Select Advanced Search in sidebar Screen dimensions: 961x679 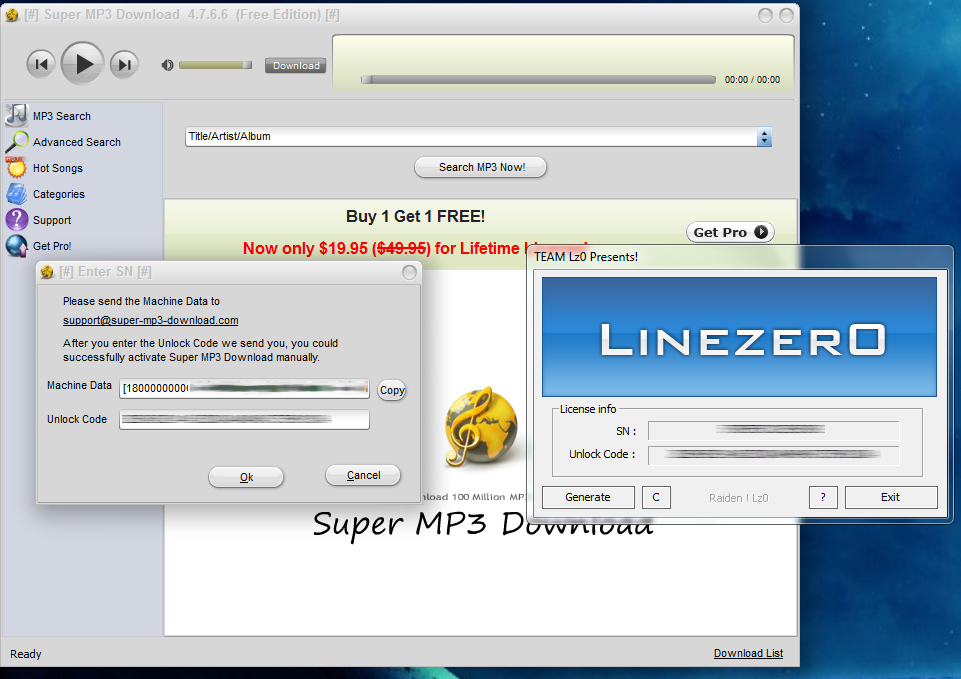click(x=77, y=142)
